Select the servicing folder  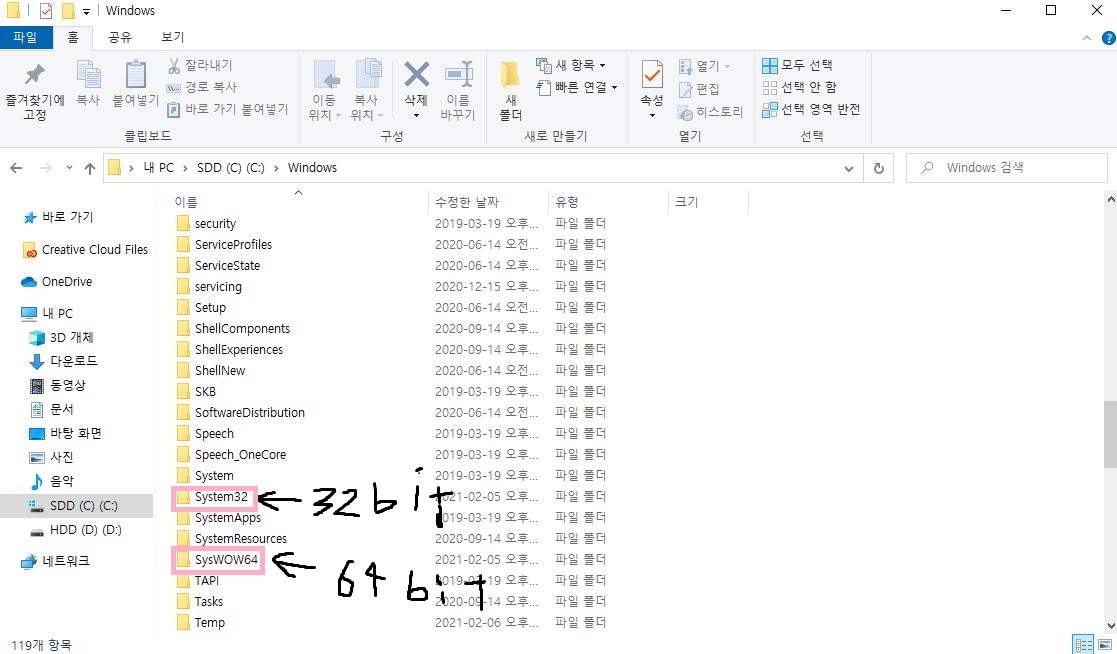click(218, 286)
